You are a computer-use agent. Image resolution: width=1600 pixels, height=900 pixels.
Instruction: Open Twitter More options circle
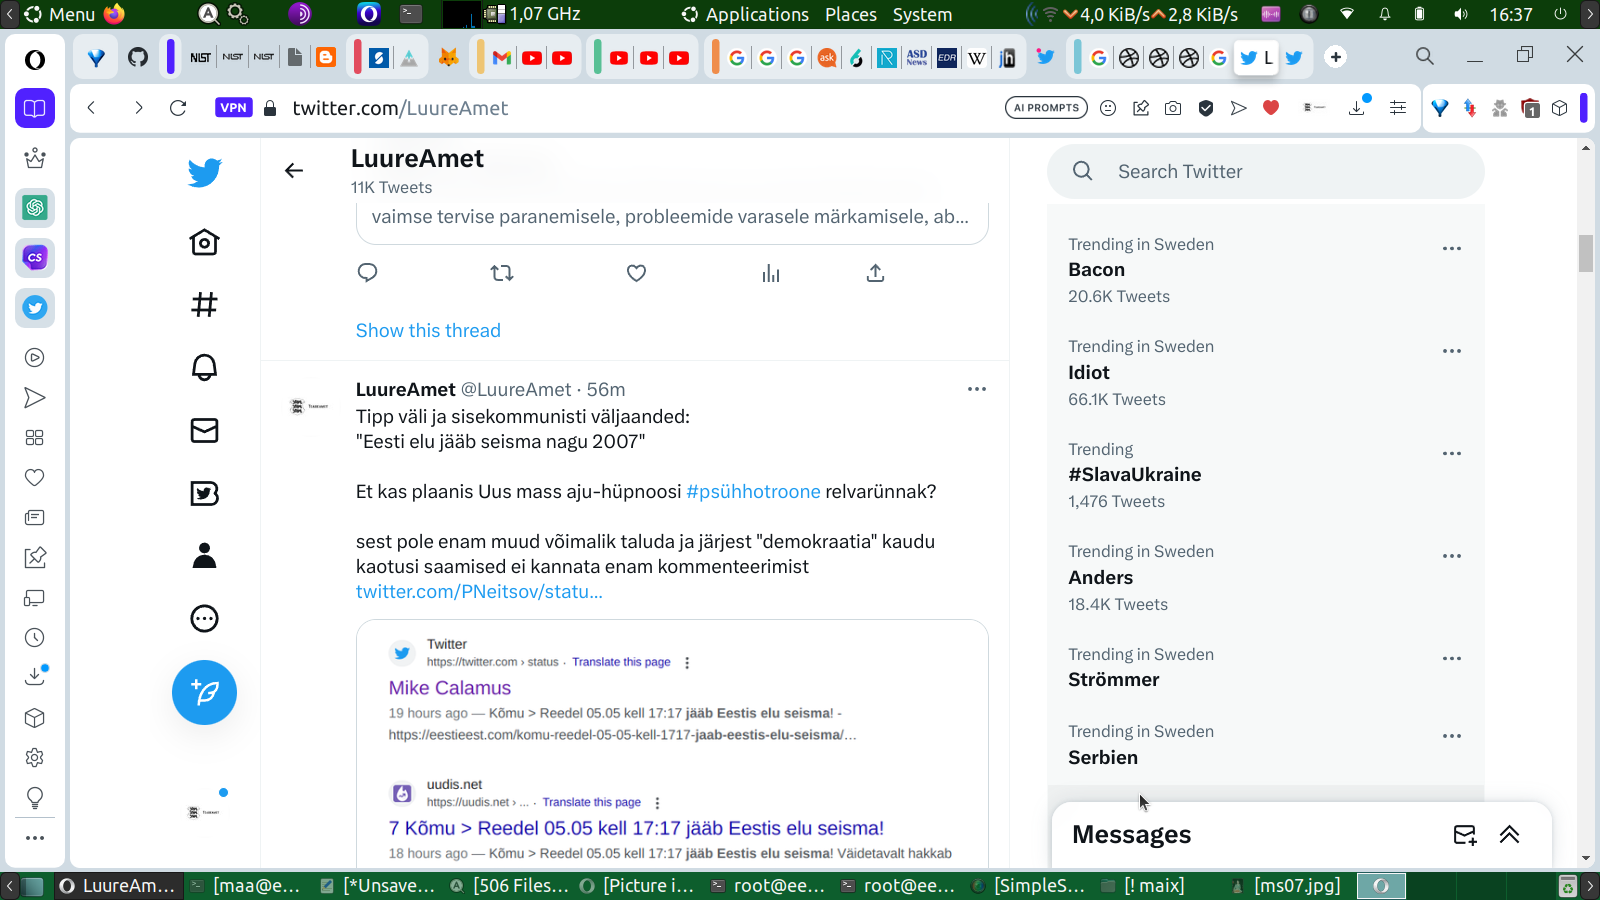point(204,618)
